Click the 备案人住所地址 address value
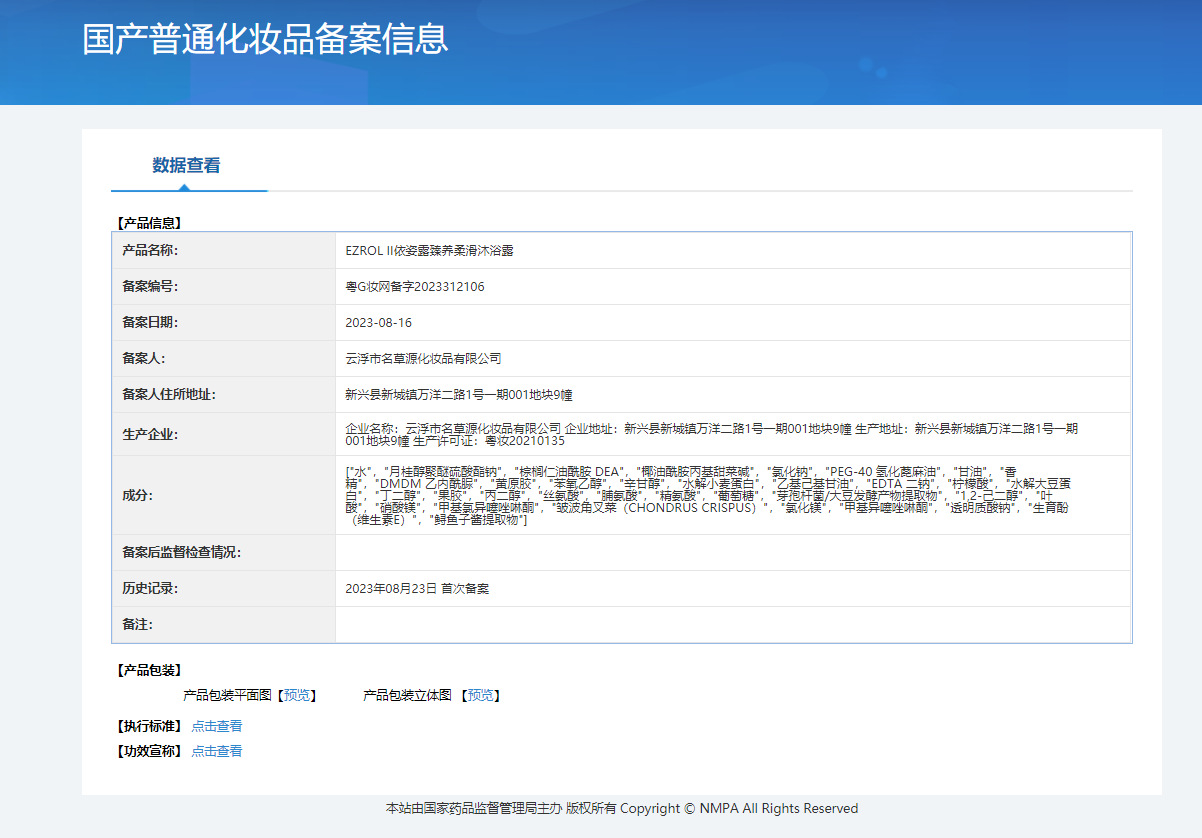The width and height of the screenshot is (1202, 838). click(x=459, y=394)
